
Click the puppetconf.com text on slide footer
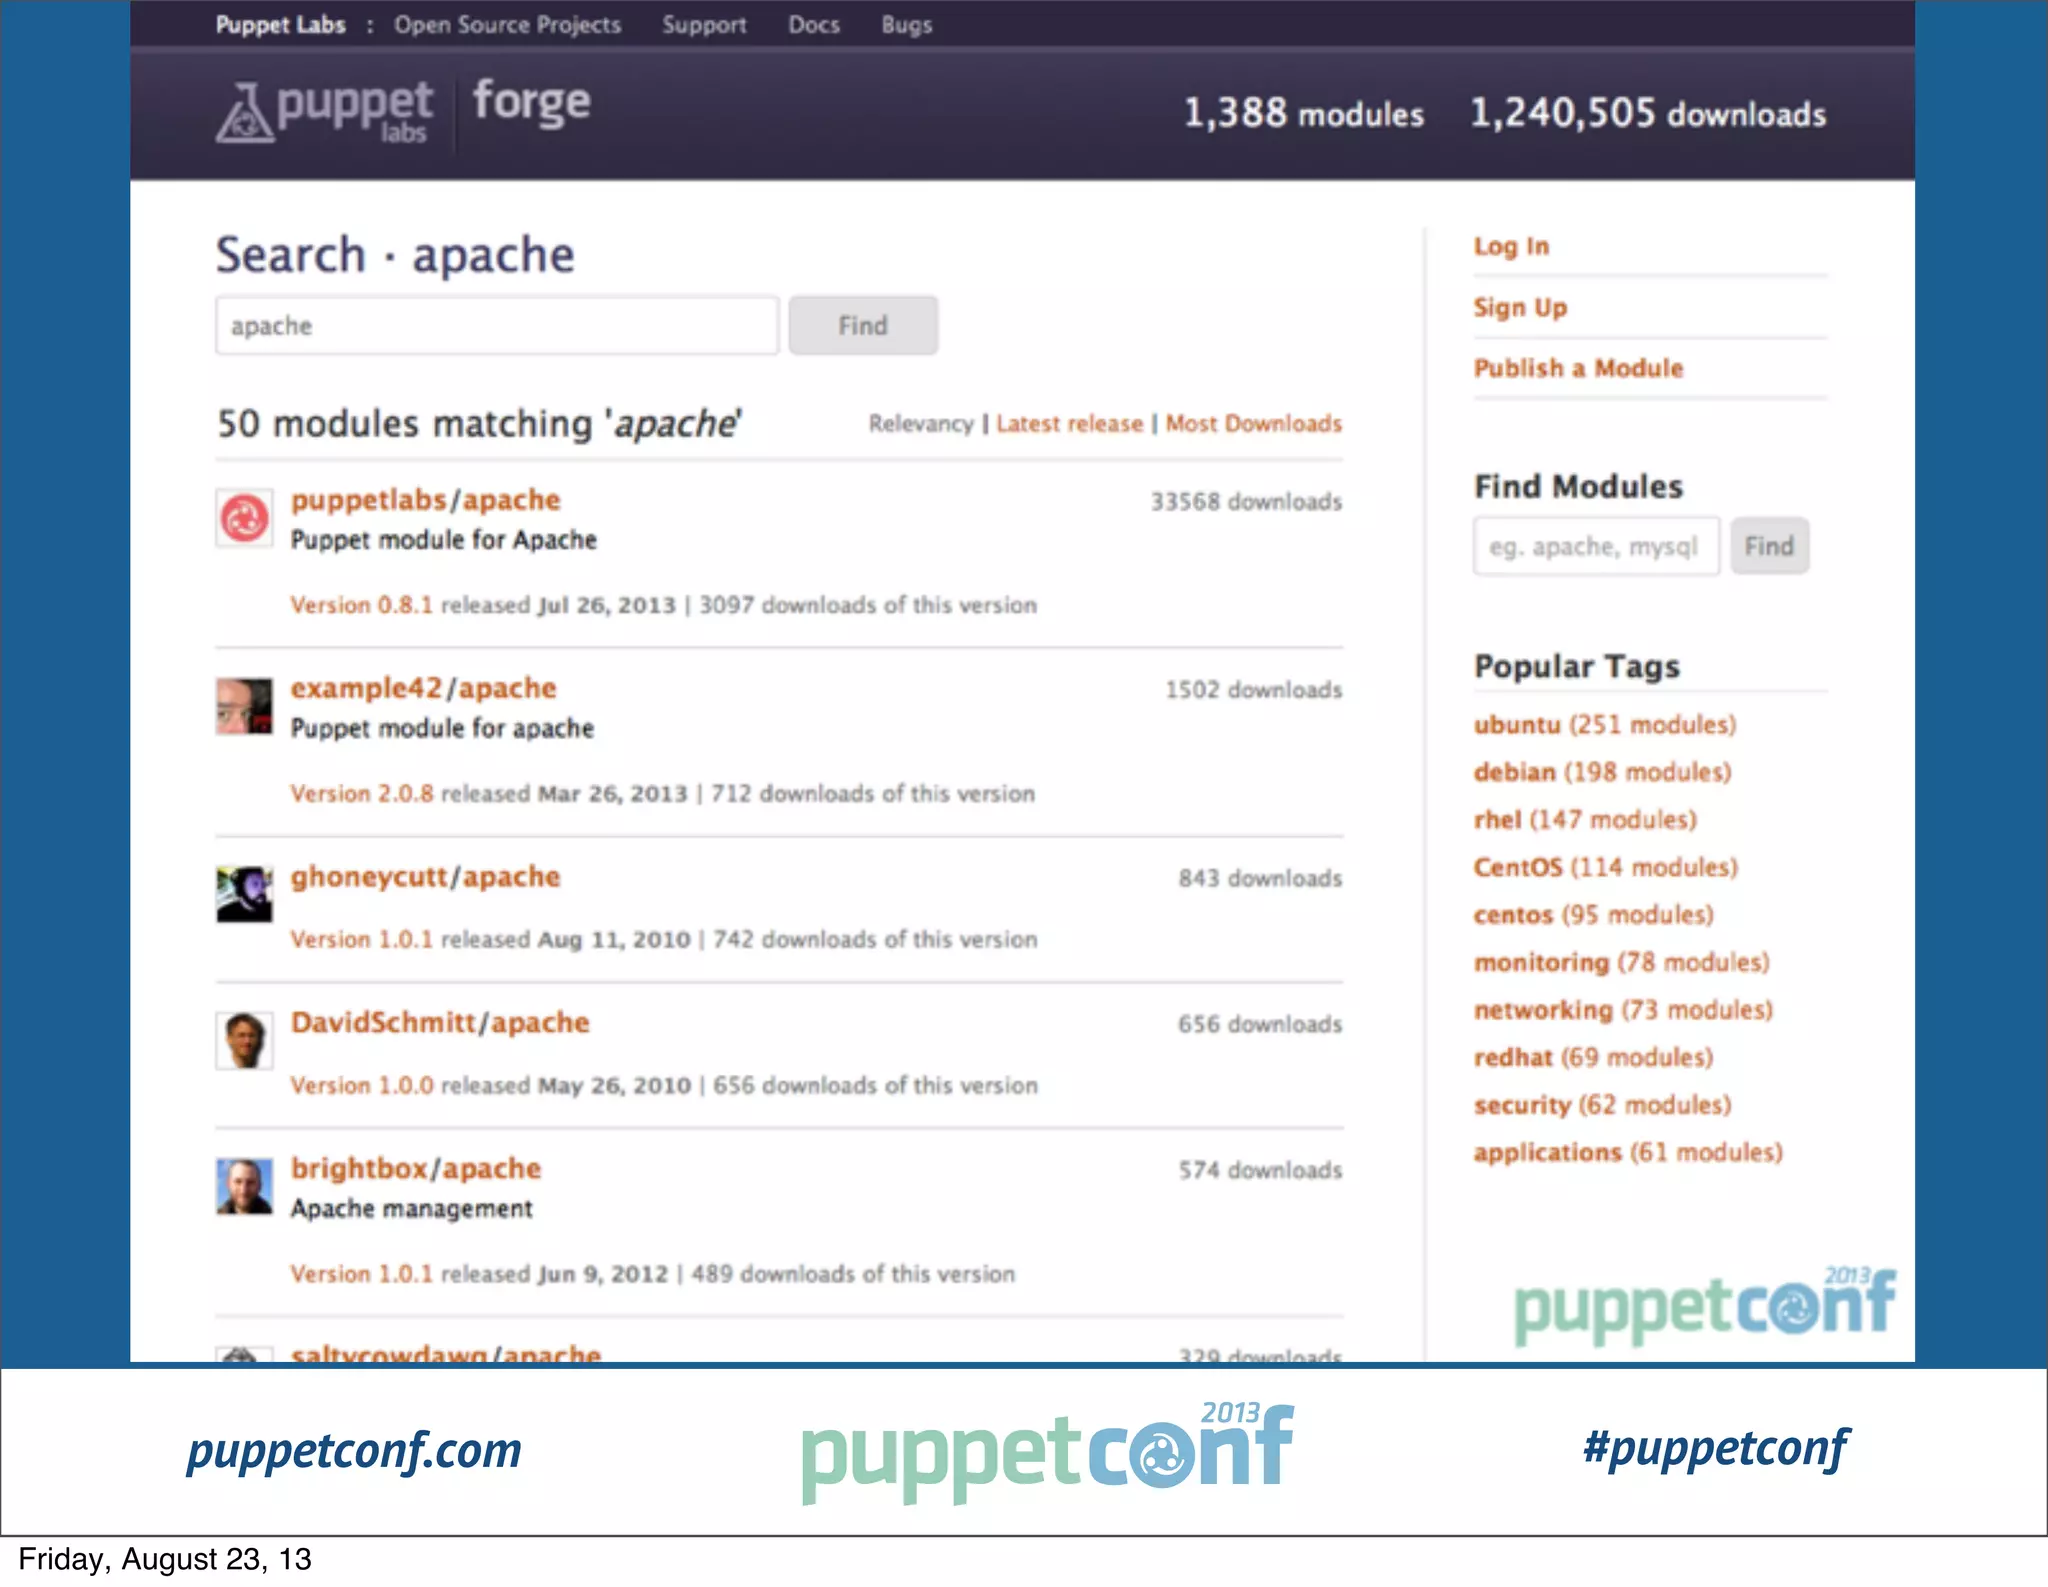[354, 1450]
